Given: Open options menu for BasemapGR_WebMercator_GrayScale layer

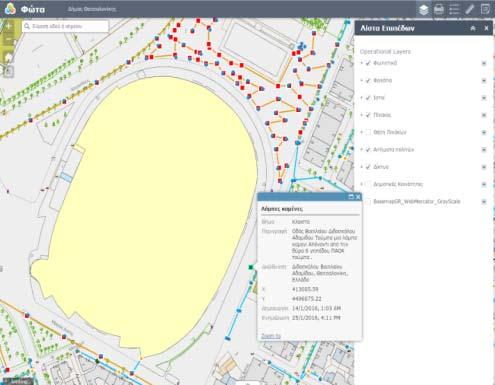Looking at the screenshot, I should click(484, 202).
